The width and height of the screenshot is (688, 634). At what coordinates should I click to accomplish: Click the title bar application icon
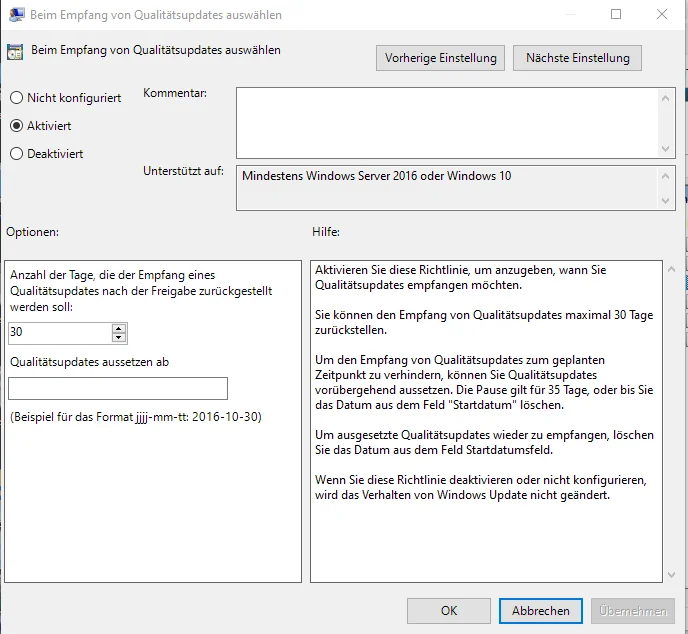click(17, 14)
